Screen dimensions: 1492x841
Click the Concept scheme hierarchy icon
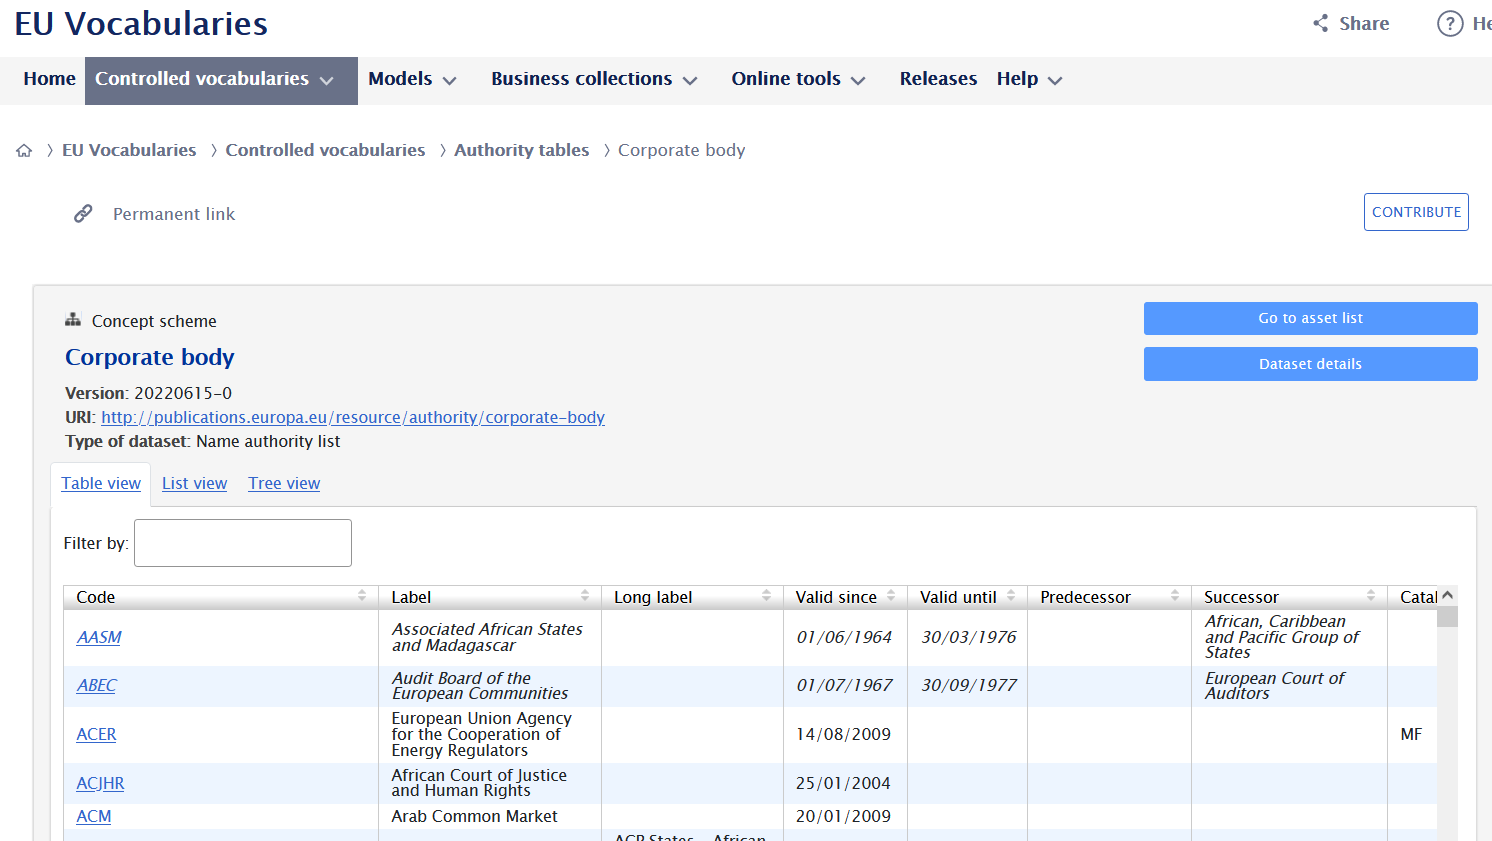pos(73,320)
